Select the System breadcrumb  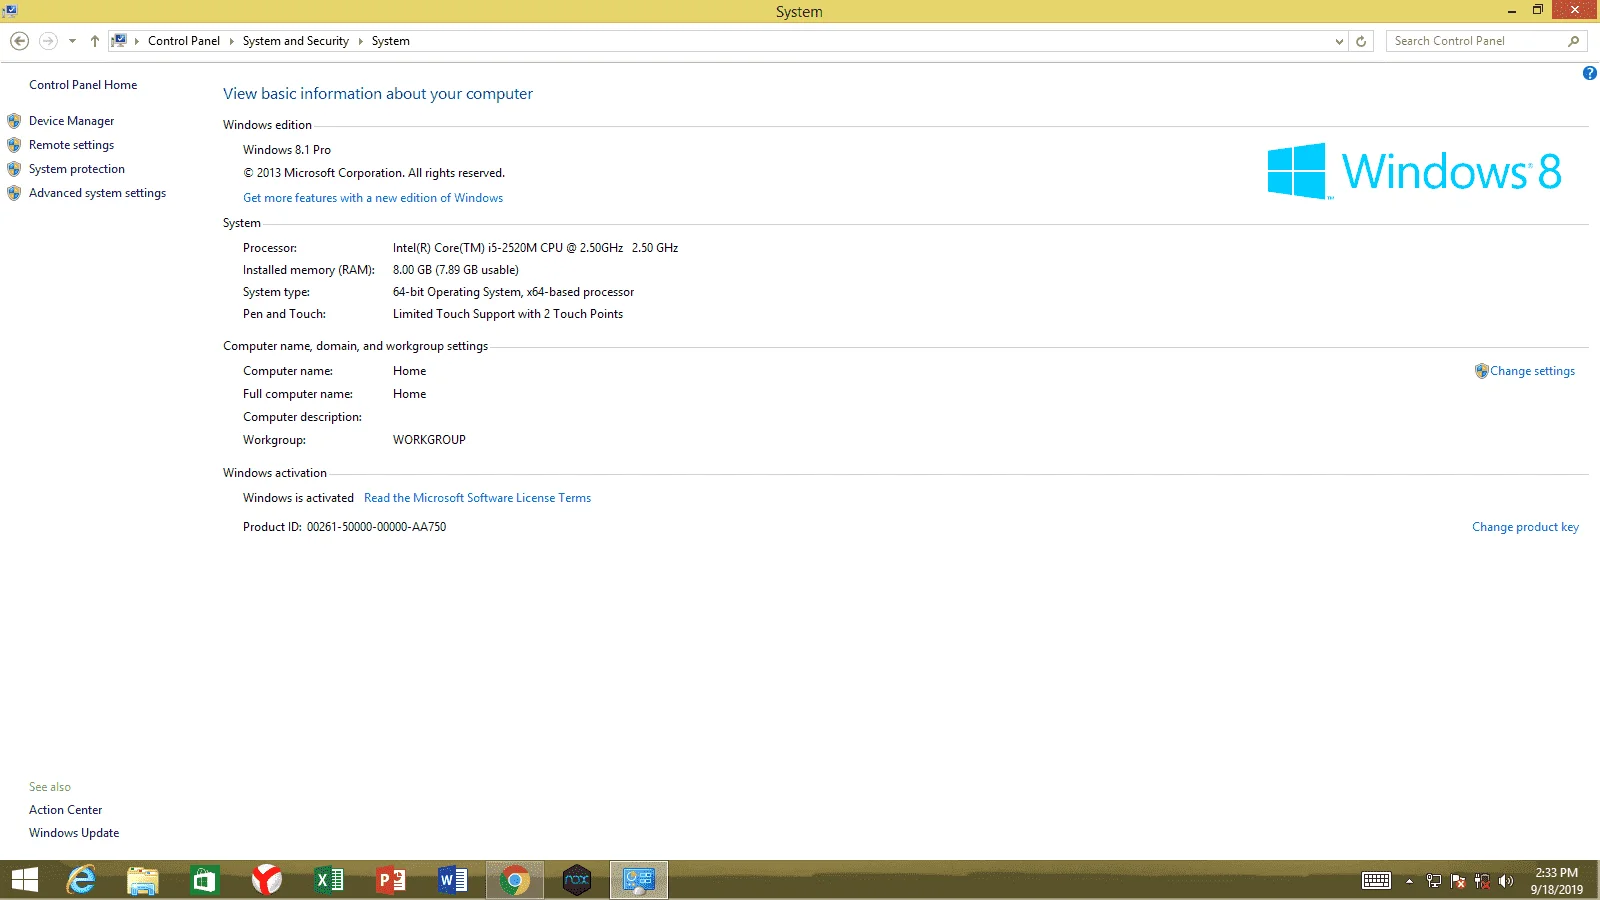point(391,41)
